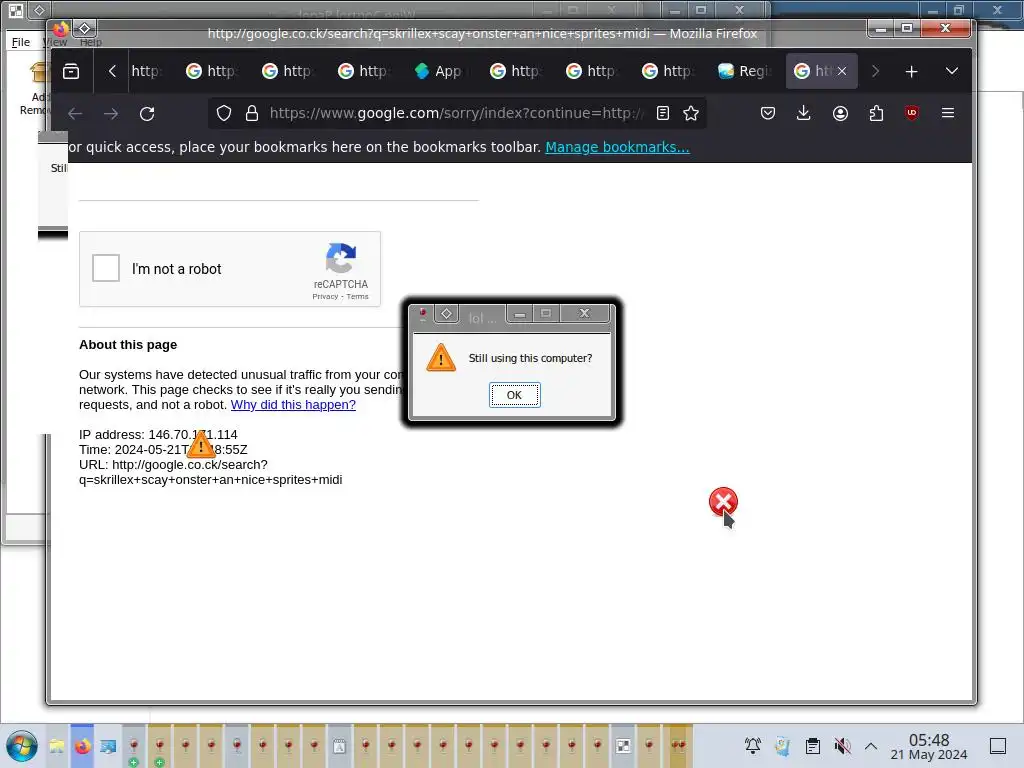
Task: Select the wine glass icon in the dialog title bar
Action: (x=423, y=314)
